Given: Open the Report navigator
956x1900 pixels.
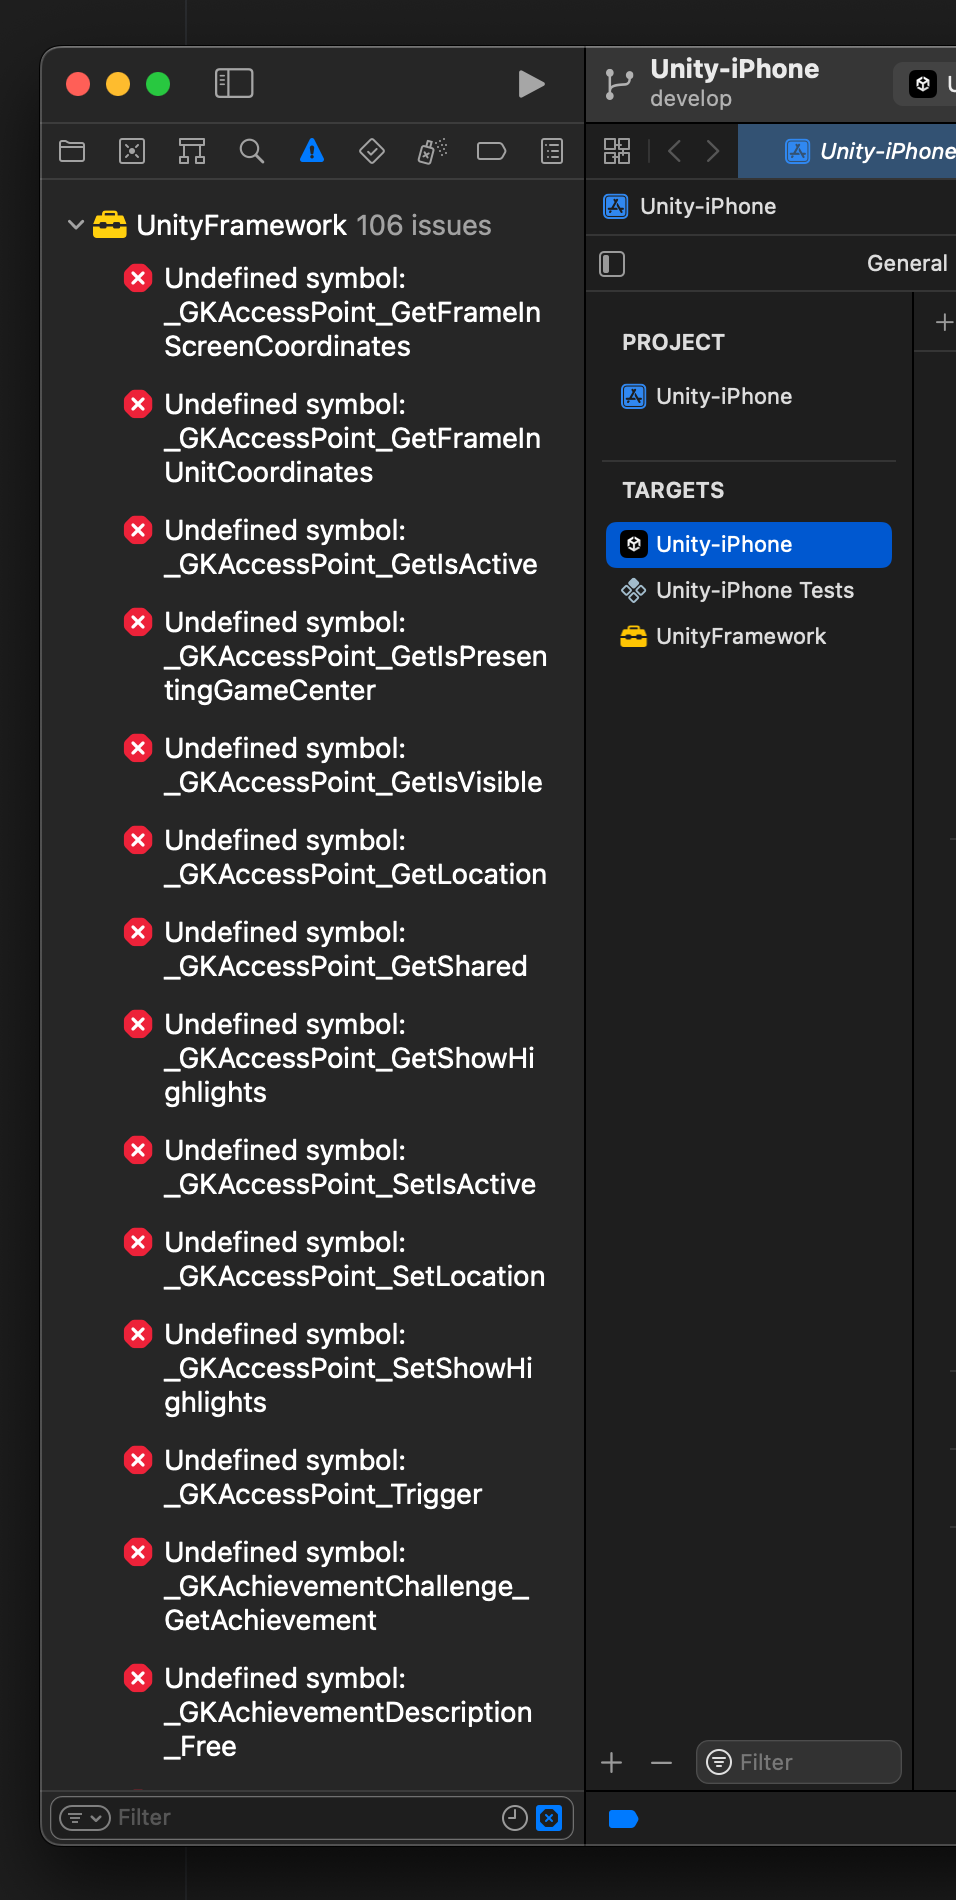Looking at the screenshot, I should click(x=552, y=151).
